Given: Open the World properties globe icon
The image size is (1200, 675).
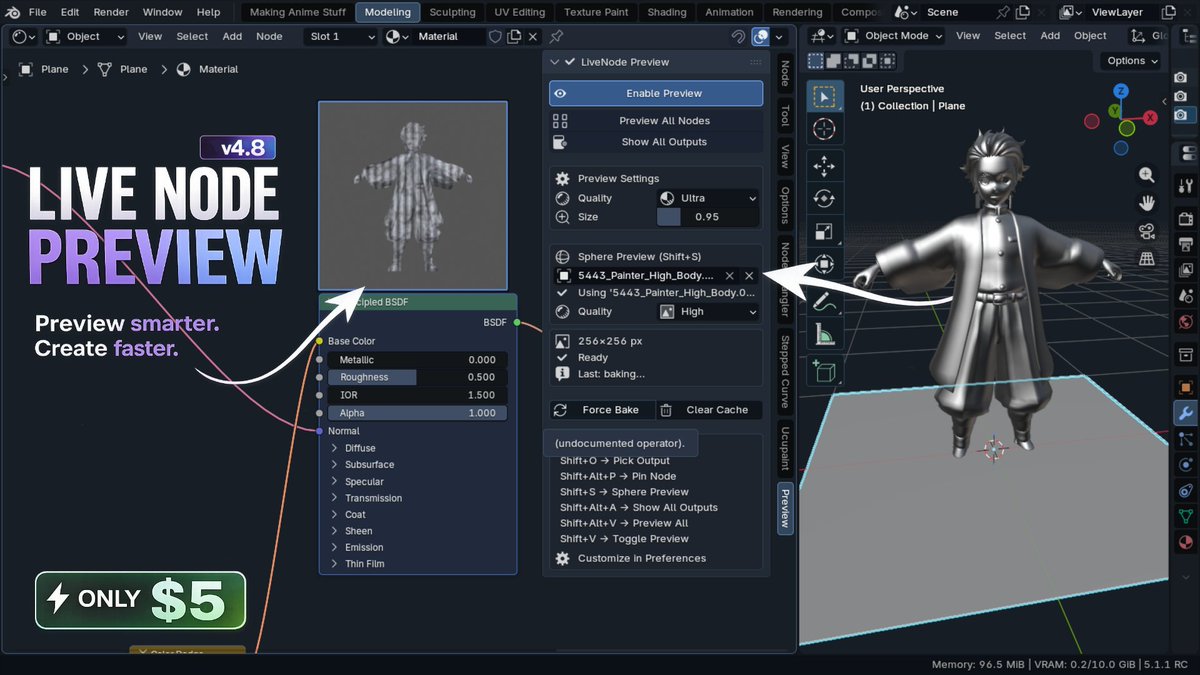Looking at the screenshot, I should click(x=1186, y=322).
